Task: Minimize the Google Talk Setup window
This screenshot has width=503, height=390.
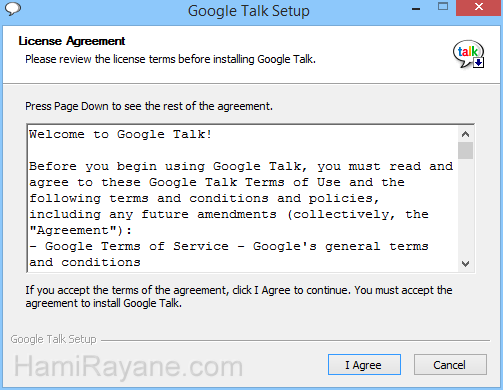Action: (x=416, y=8)
